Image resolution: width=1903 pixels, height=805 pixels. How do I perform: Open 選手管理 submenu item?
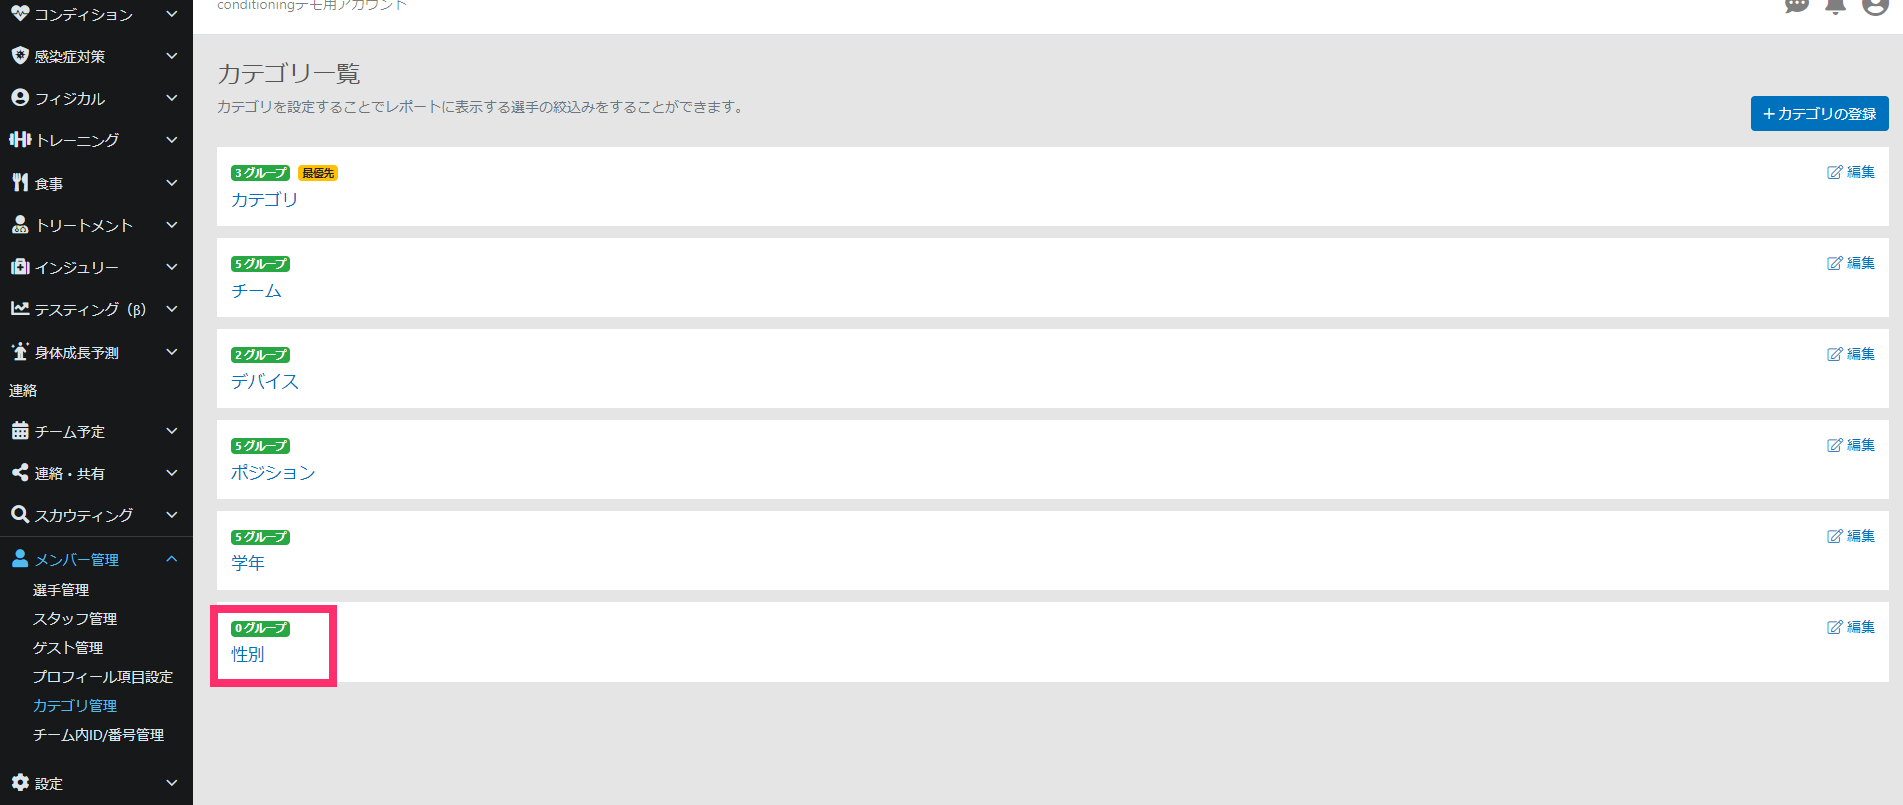pyautogui.click(x=61, y=590)
